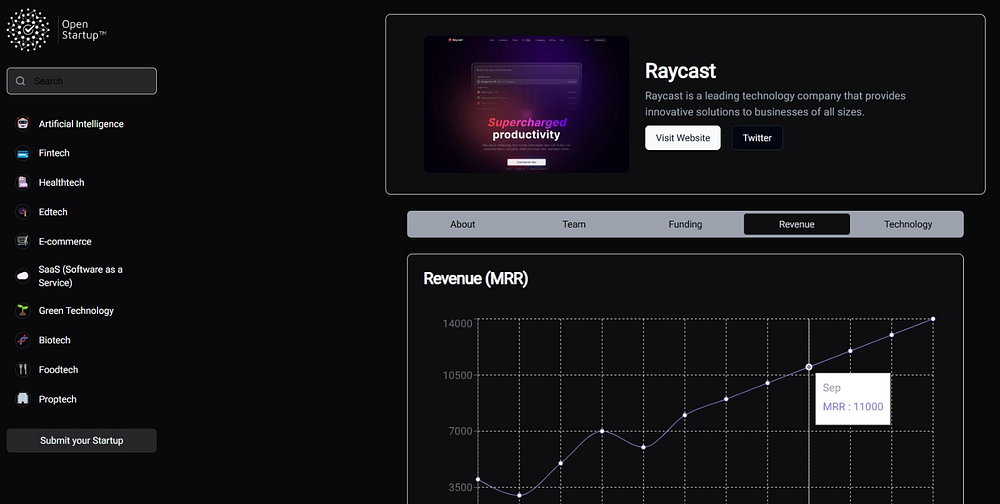This screenshot has height=504, width=1000.
Task: Click the 14000 axis label
Action: click(458, 323)
